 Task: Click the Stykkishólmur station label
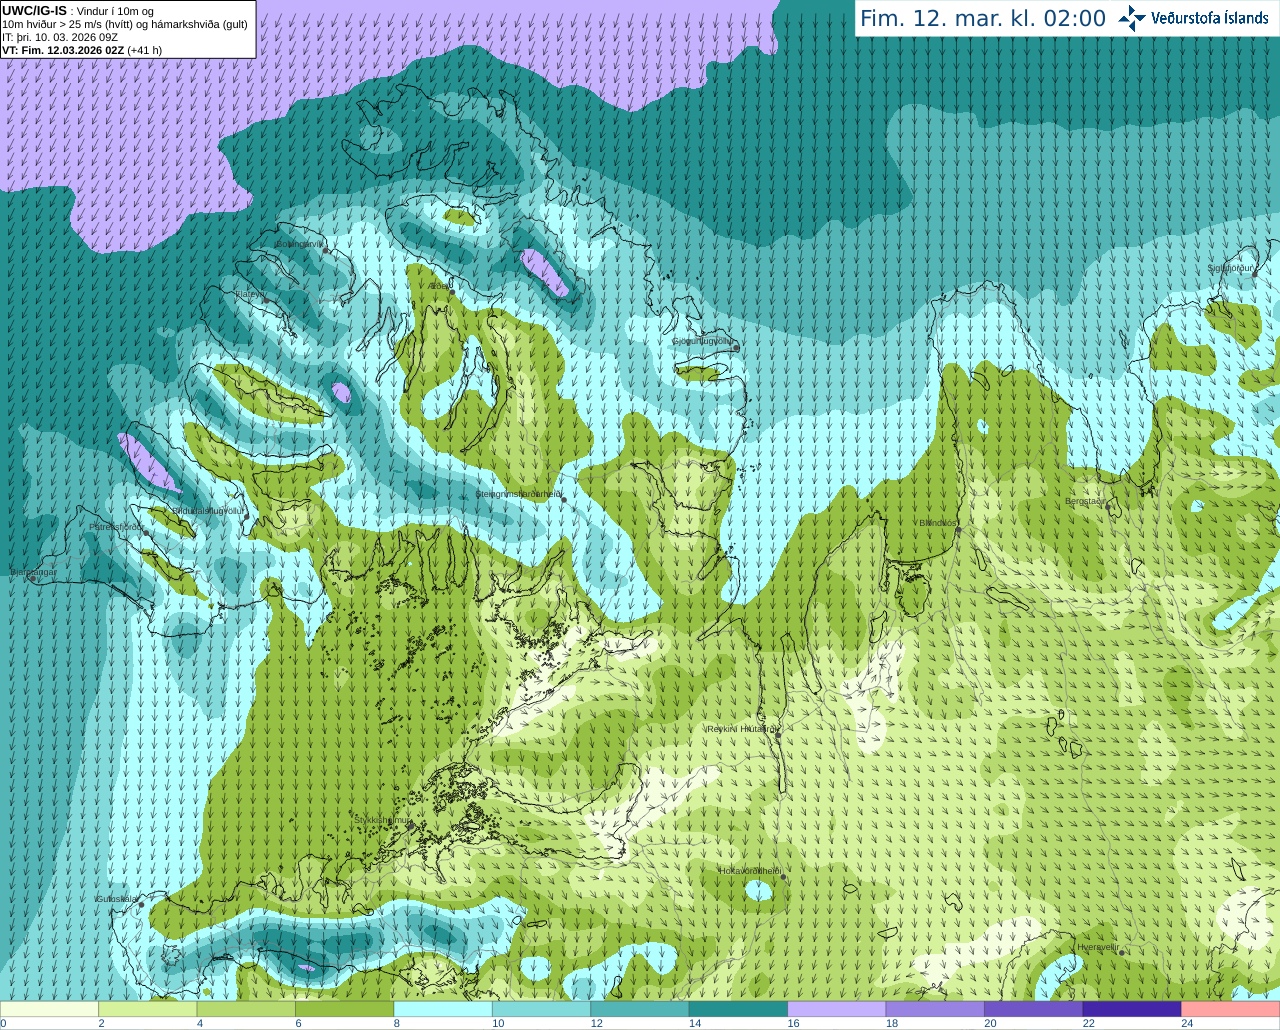point(382,819)
